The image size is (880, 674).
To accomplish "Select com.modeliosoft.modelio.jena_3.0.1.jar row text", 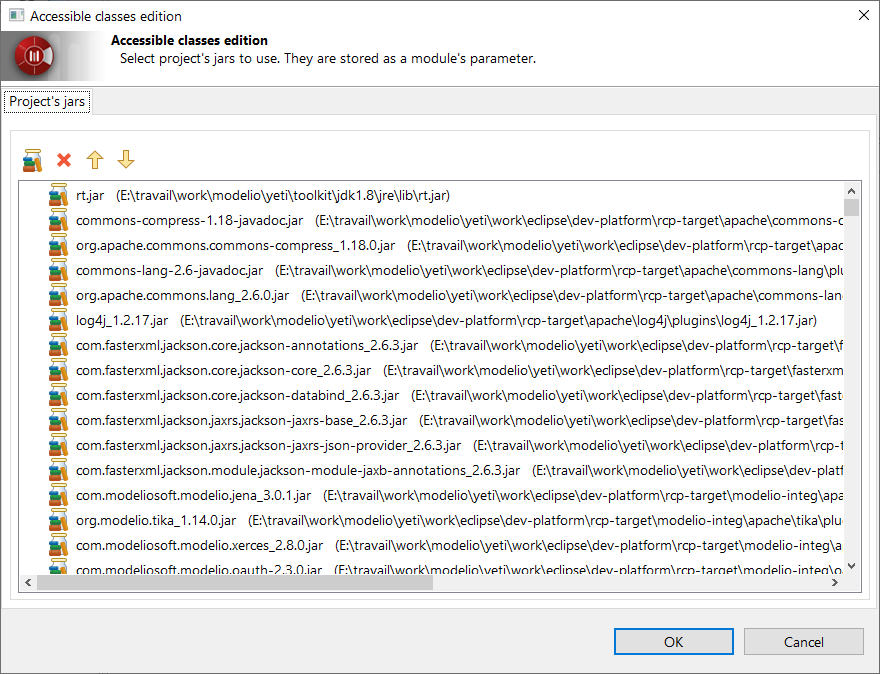I will [x=459, y=495].
